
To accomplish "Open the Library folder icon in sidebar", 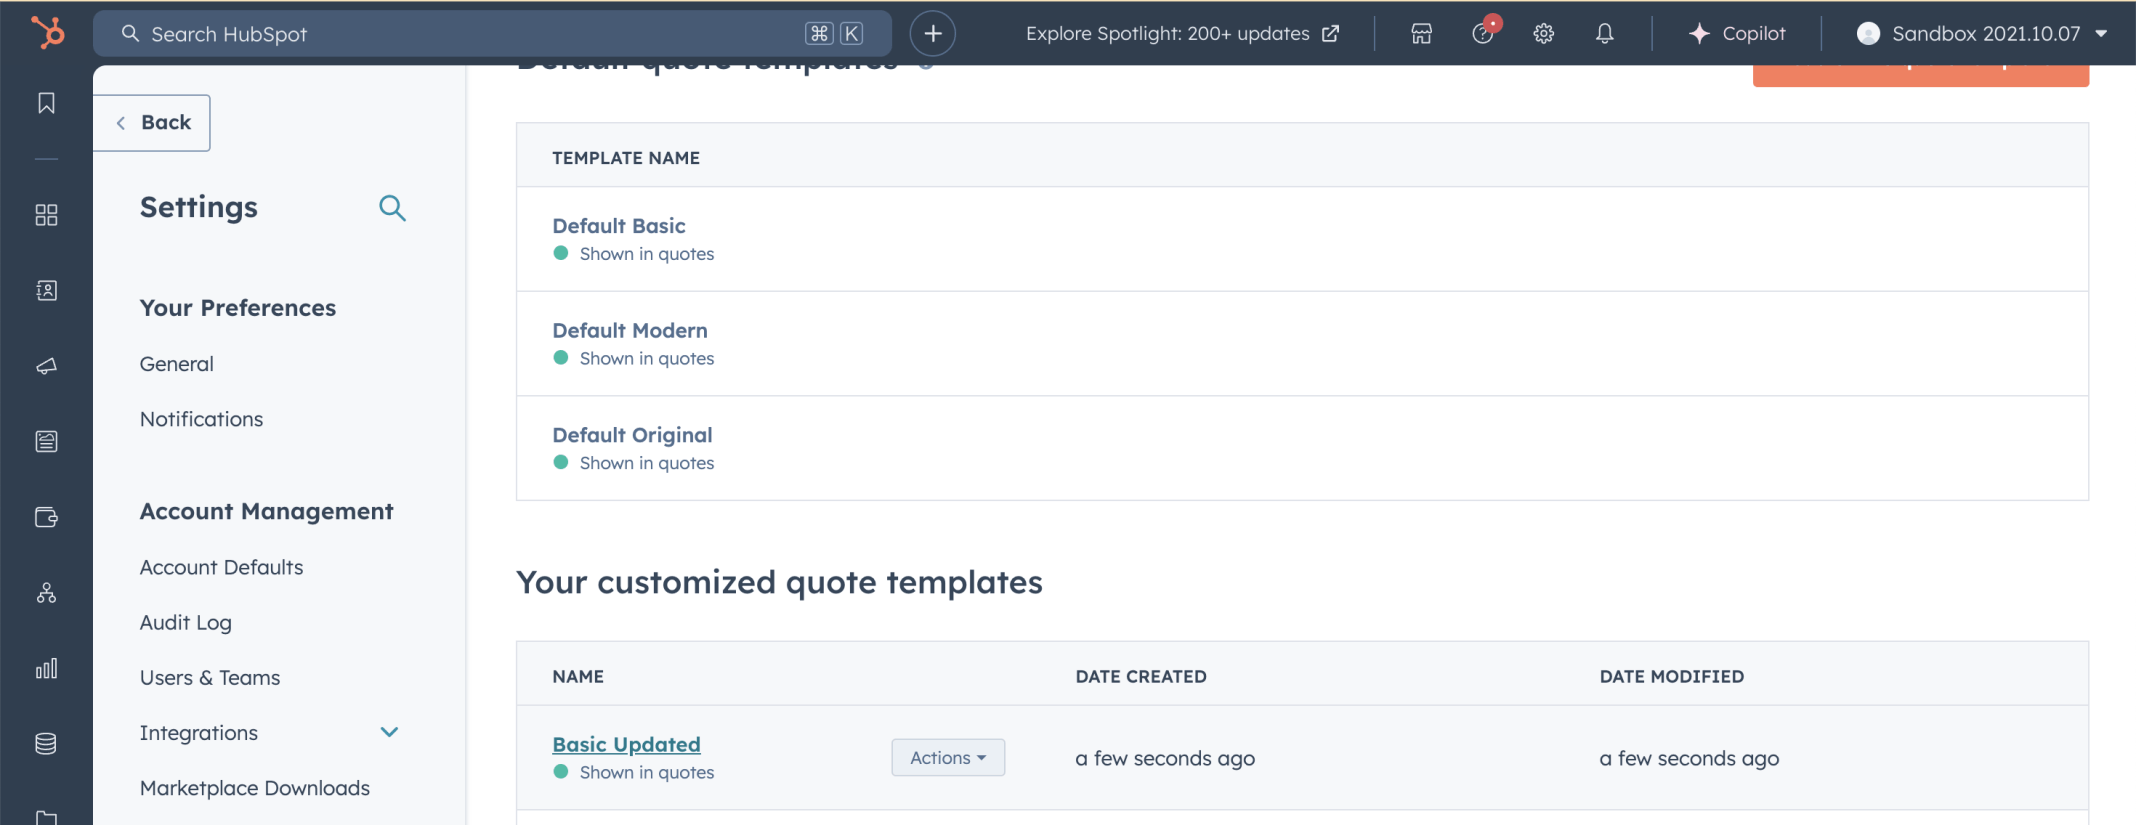I will coord(46,817).
